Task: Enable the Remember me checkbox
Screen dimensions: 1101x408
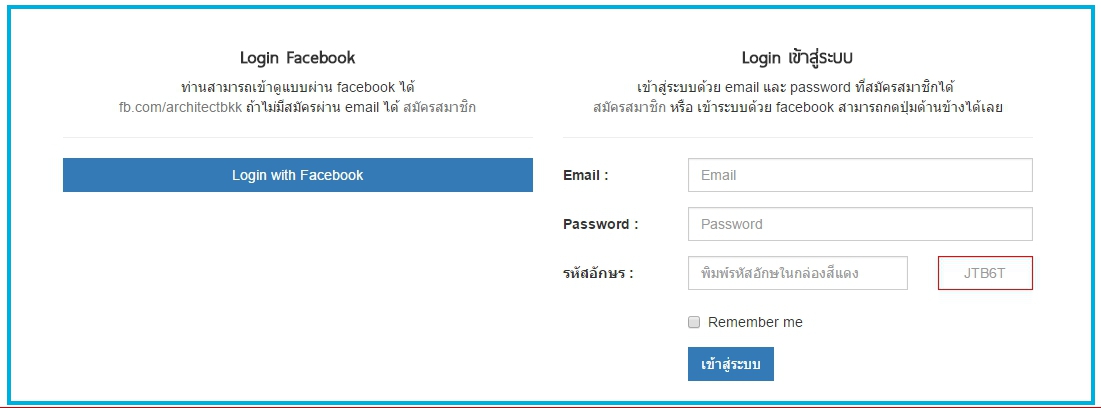Action: point(694,322)
